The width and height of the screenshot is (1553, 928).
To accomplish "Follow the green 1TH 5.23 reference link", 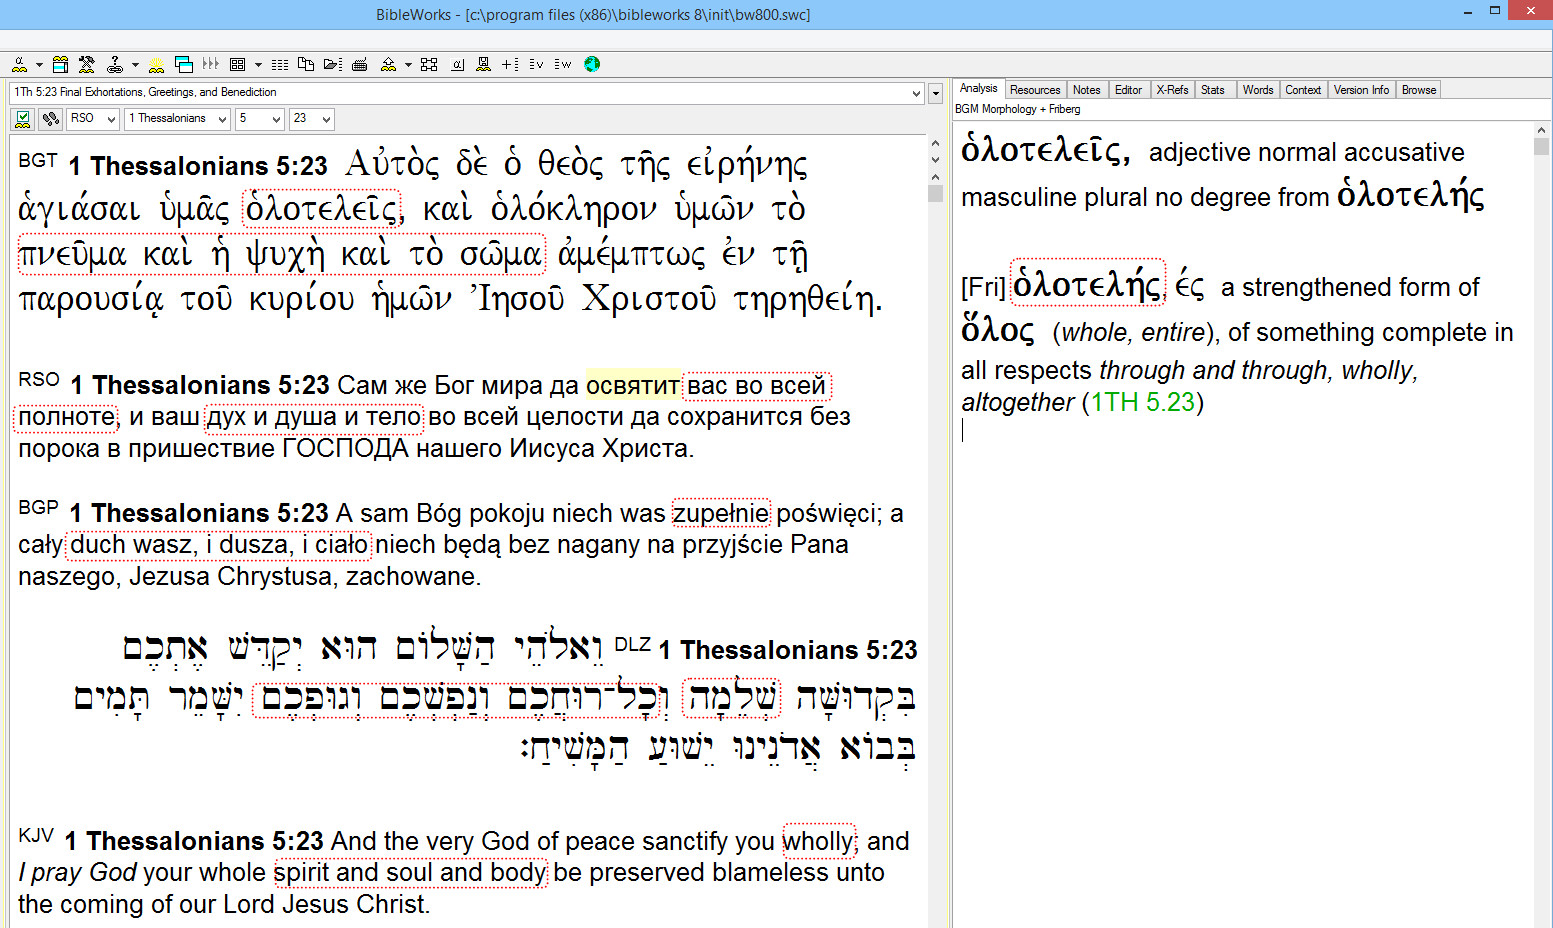I will coord(1143,402).
